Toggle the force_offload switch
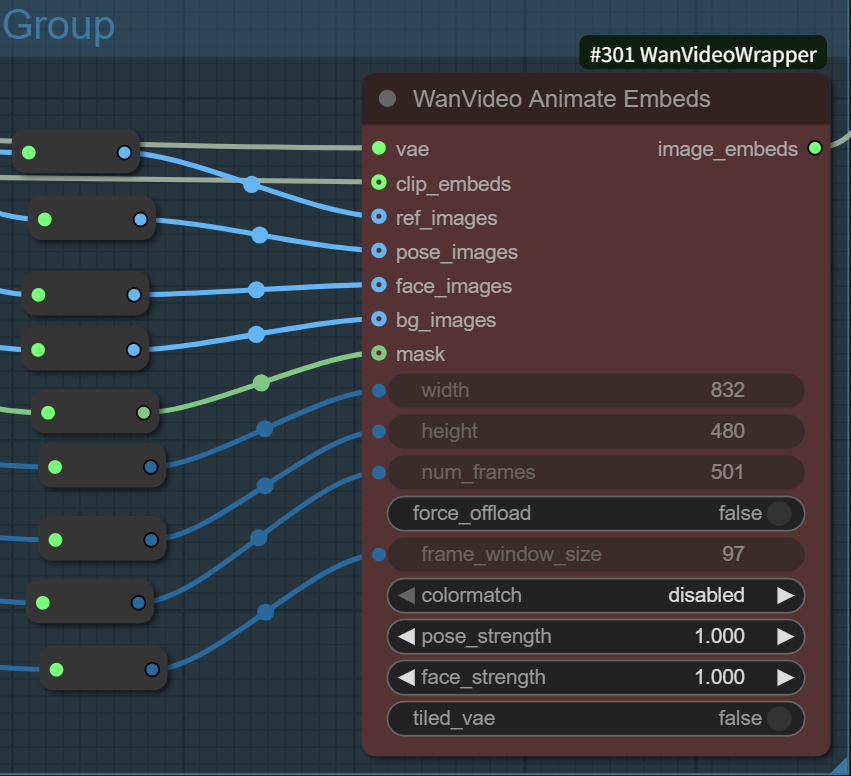This screenshot has width=851, height=776. [778, 513]
